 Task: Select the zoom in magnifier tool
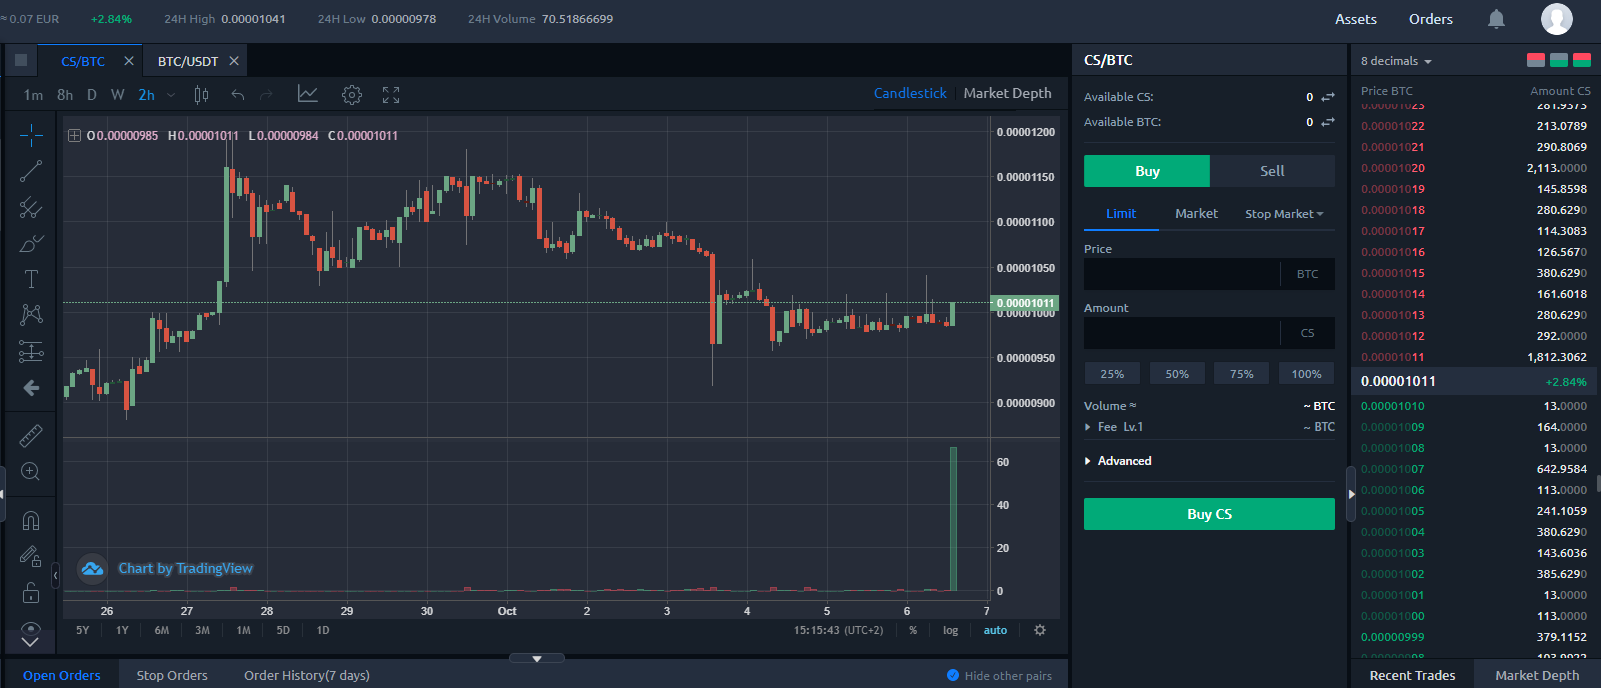[x=31, y=471]
